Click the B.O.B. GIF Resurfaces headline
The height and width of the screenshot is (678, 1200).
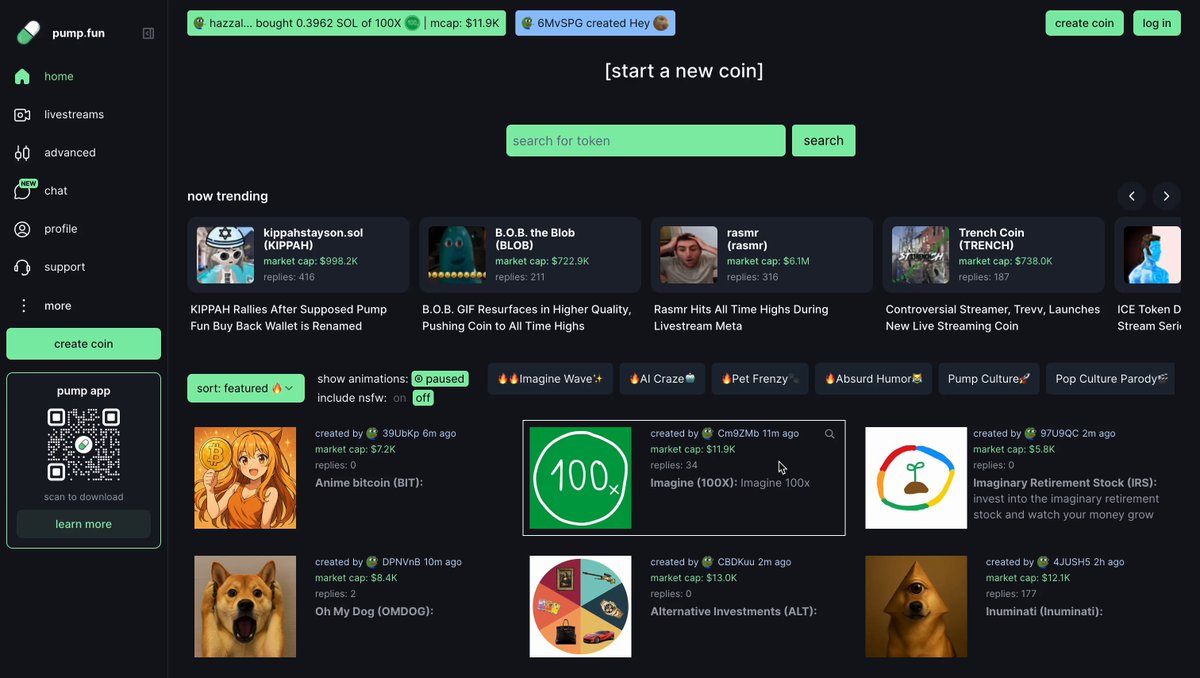(x=527, y=318)
